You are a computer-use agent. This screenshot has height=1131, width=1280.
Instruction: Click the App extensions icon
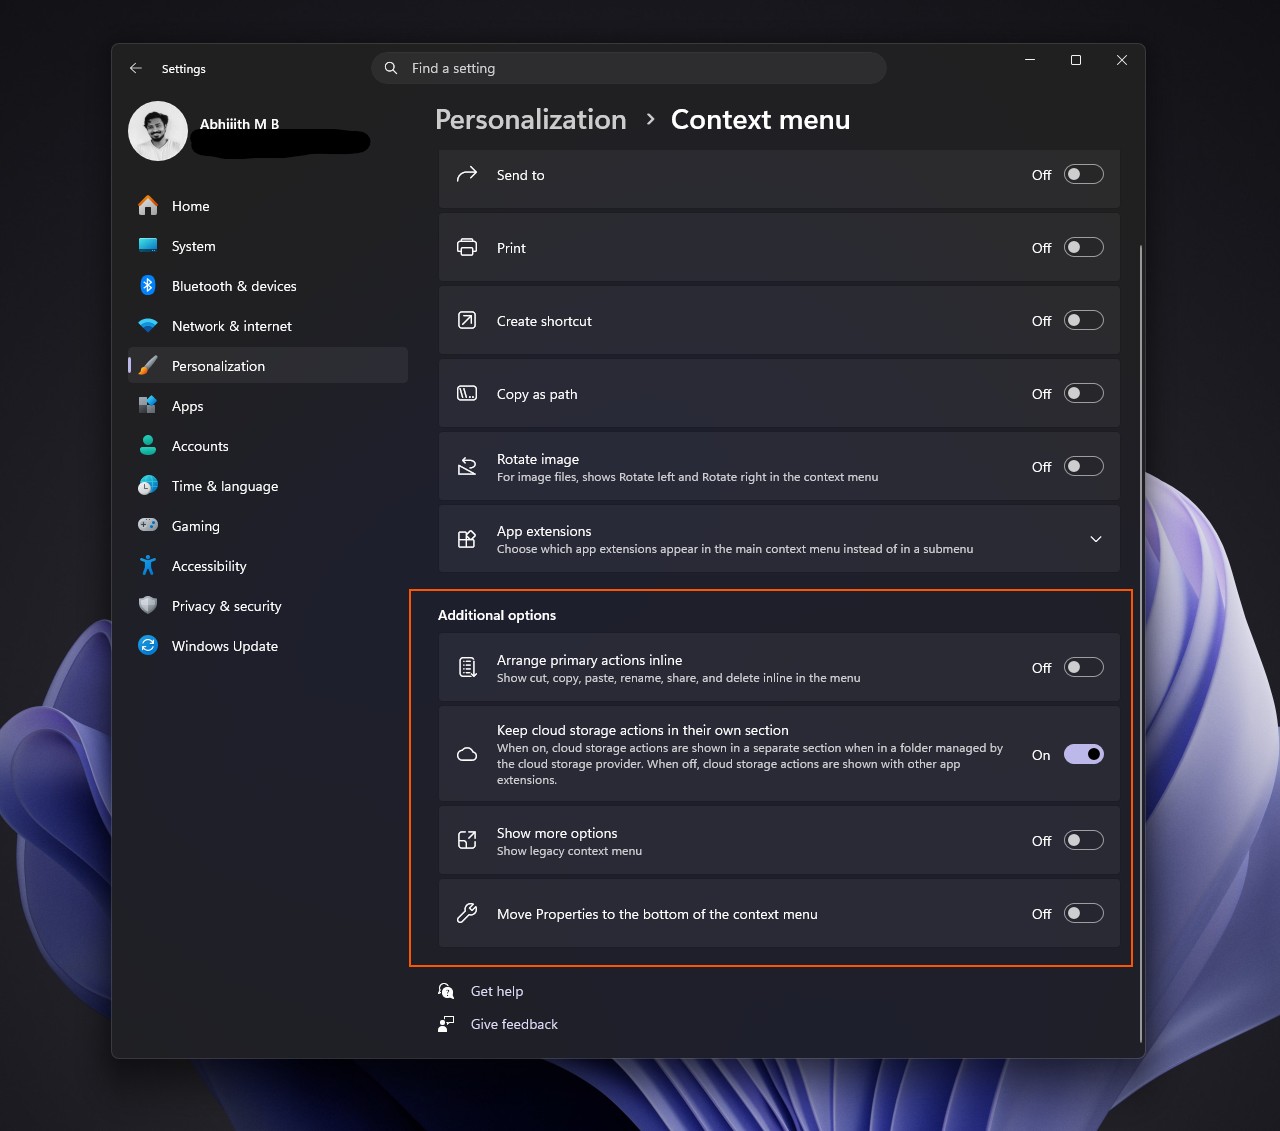tap(467, 539)
